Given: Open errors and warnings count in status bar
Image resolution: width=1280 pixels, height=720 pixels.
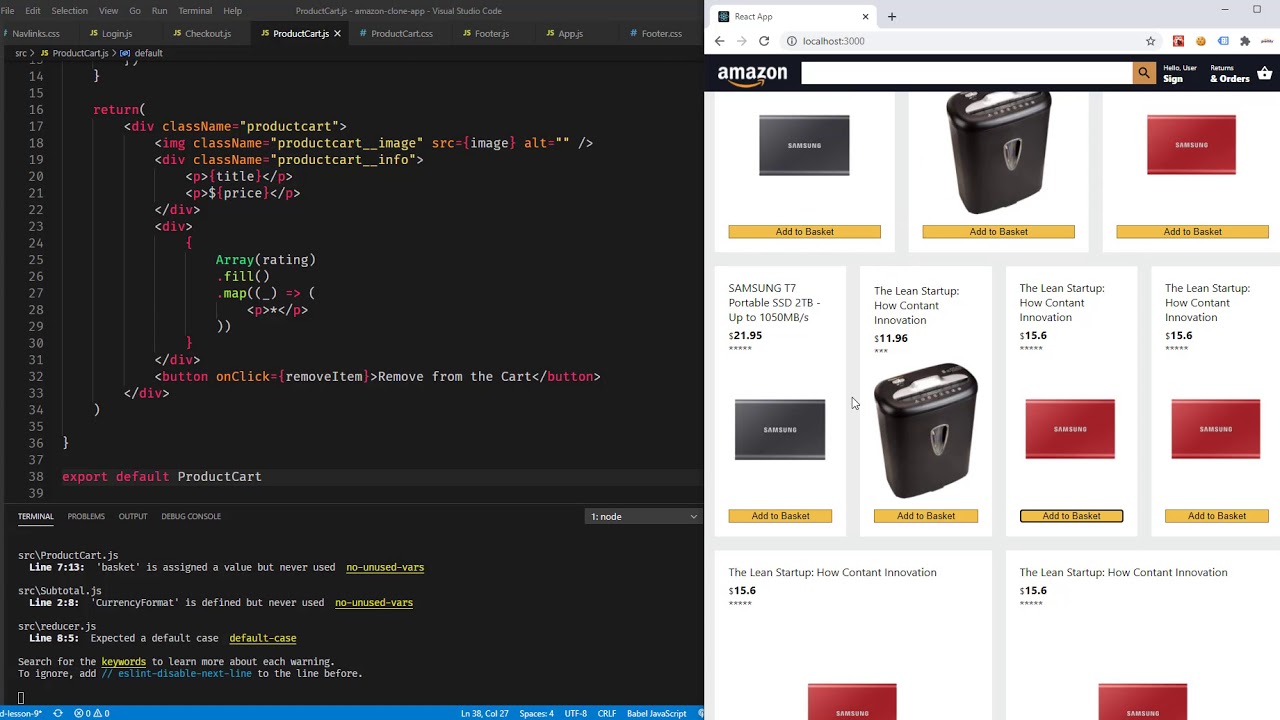Looking at the screenshot, I should coord(92,713).
